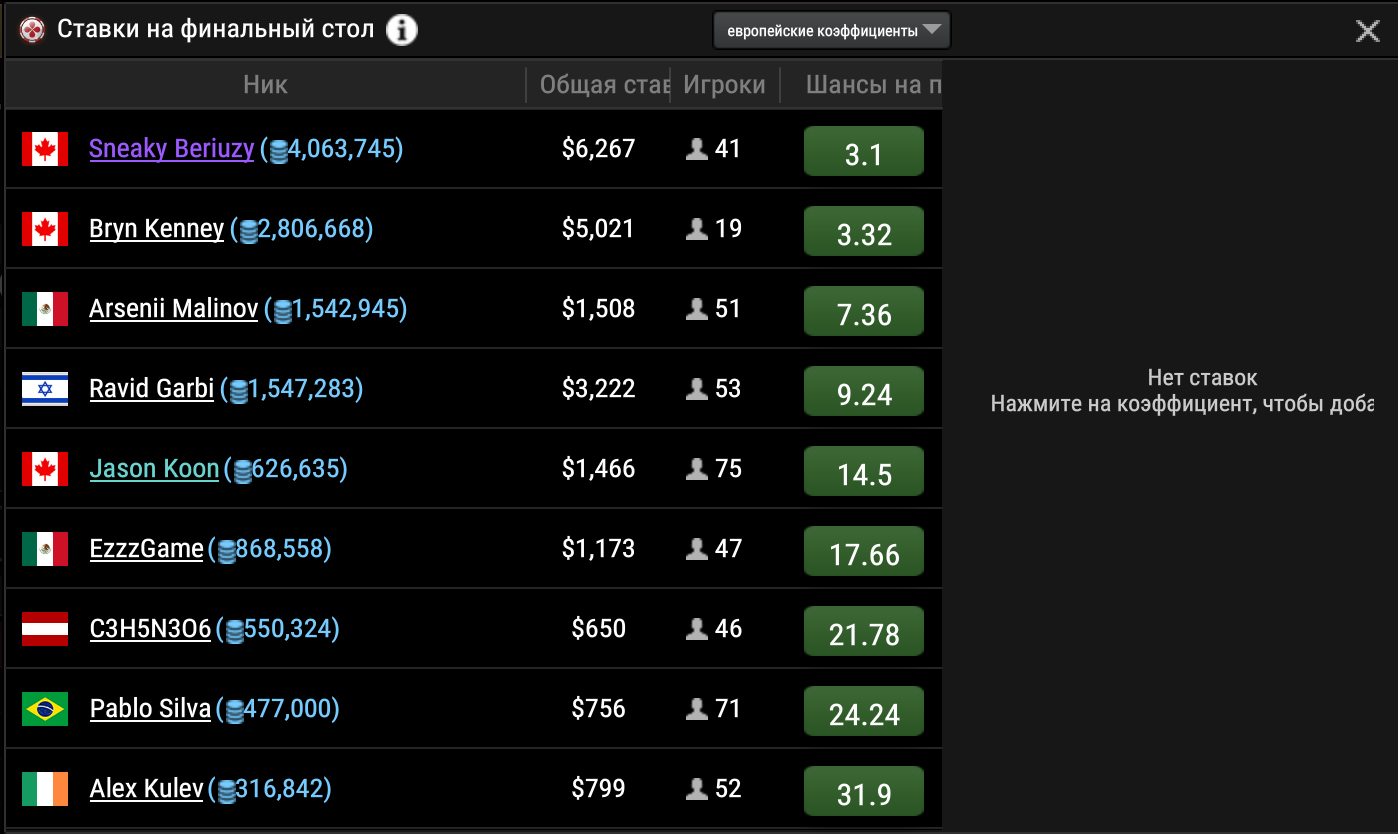1398x834 pixels.
Task: Click the Israel flag beside Ravid Garbi
Action: (x=45, y=389)
